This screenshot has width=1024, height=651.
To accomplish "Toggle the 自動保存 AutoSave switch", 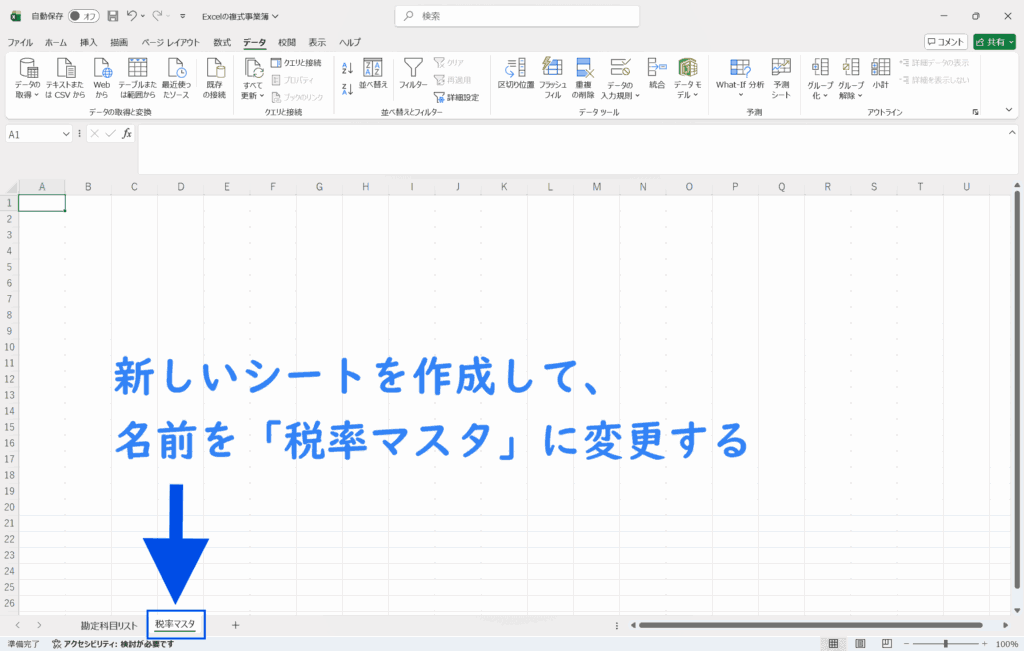I will click(83, 16).
